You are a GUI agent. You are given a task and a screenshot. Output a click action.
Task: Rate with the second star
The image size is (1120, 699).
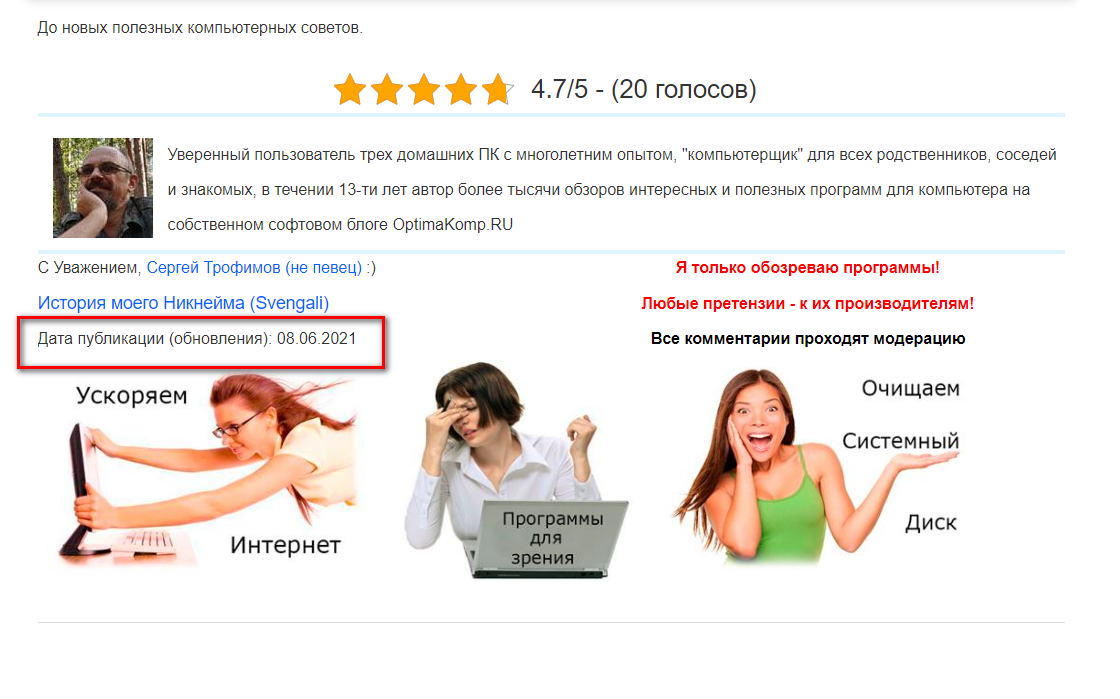click(x=387, y=90)
